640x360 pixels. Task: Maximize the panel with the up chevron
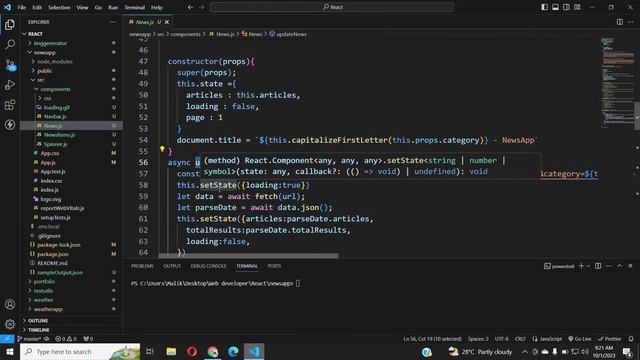click(620, 266)
